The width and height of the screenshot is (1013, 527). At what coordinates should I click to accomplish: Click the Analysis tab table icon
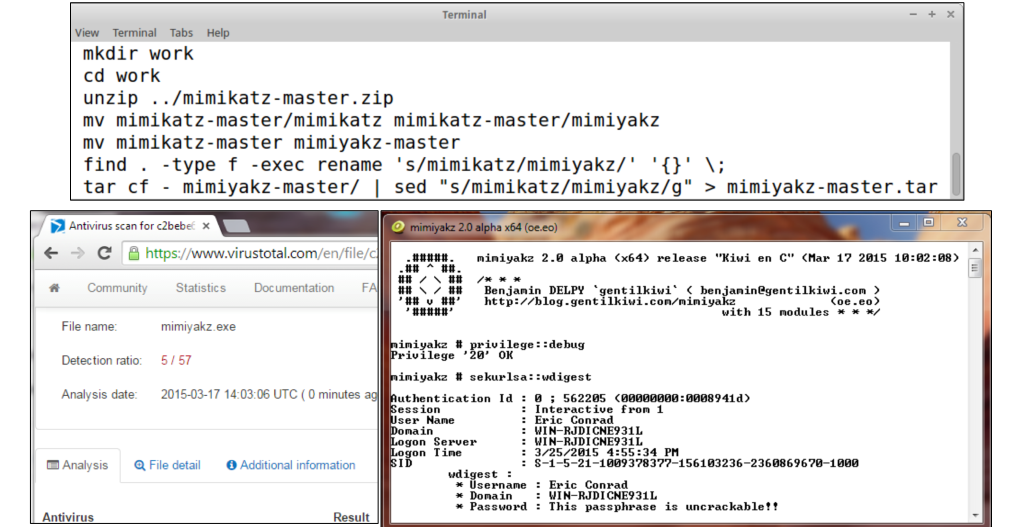point(53,465)
